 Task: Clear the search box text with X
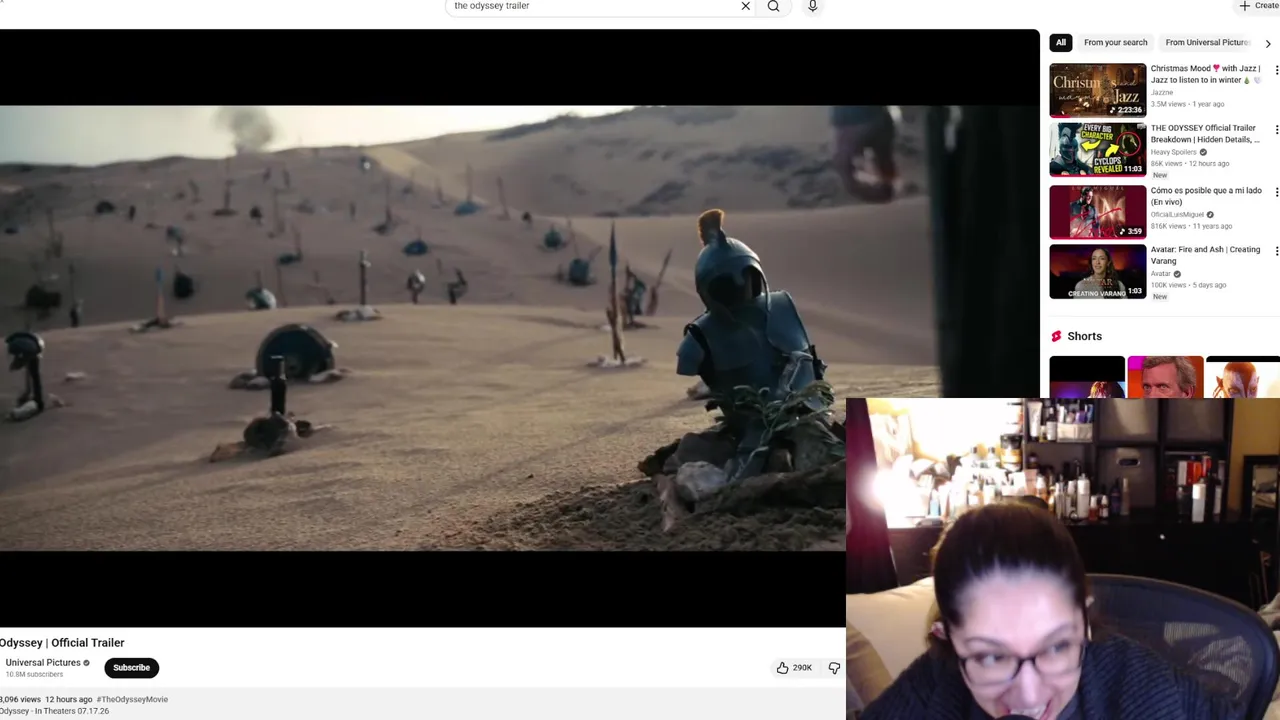745,6
